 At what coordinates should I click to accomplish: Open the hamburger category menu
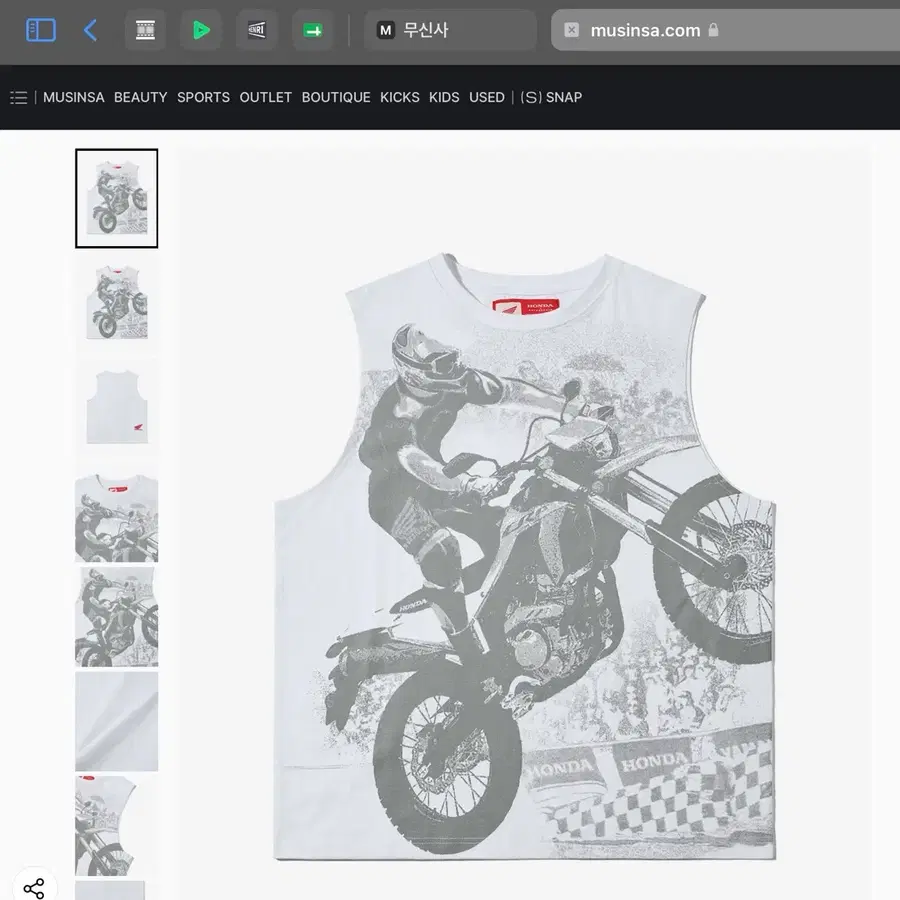[18, 98]
